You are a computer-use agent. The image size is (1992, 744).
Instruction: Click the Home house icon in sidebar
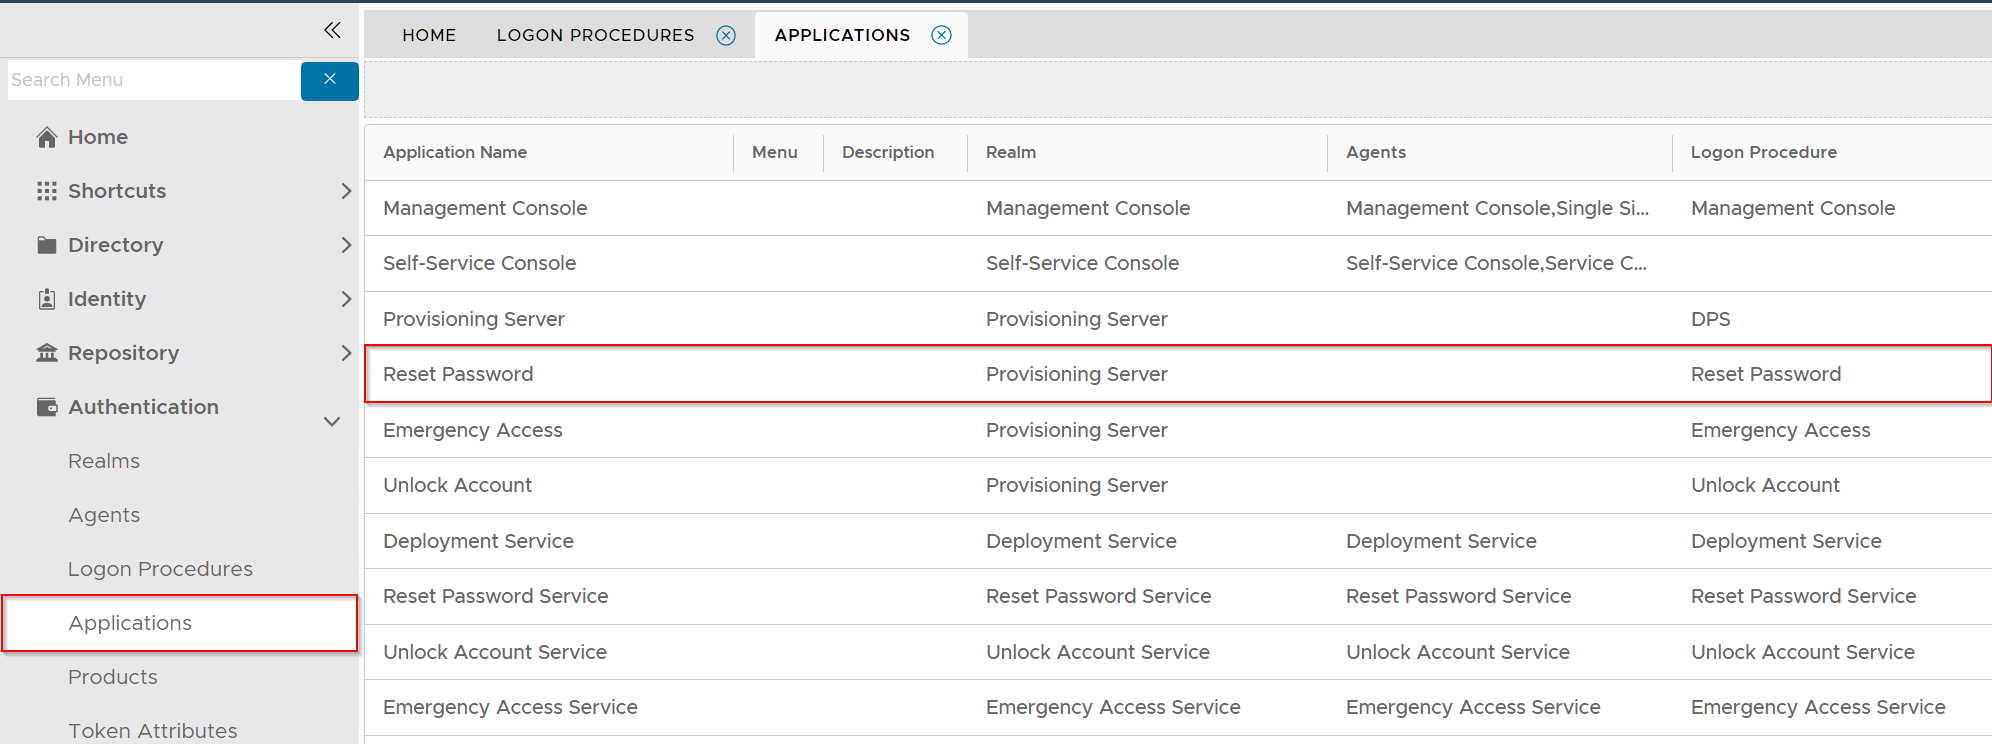point(46,137)
